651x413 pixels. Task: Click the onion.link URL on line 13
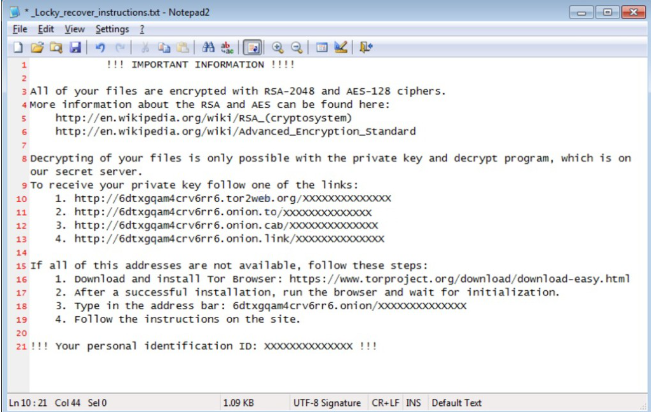229,239
